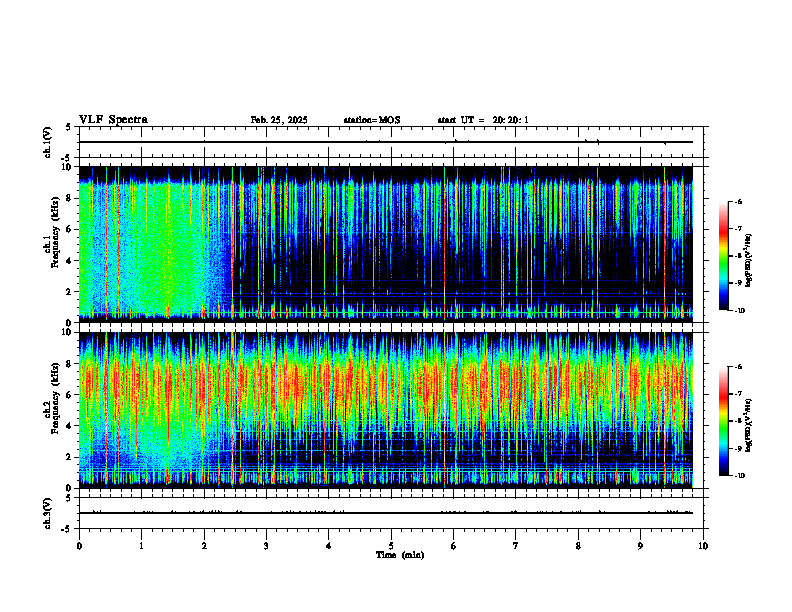The image size is (792, 612).
Task: Click the '3' tick on the Time axis
Action: (x=266, y=546)
